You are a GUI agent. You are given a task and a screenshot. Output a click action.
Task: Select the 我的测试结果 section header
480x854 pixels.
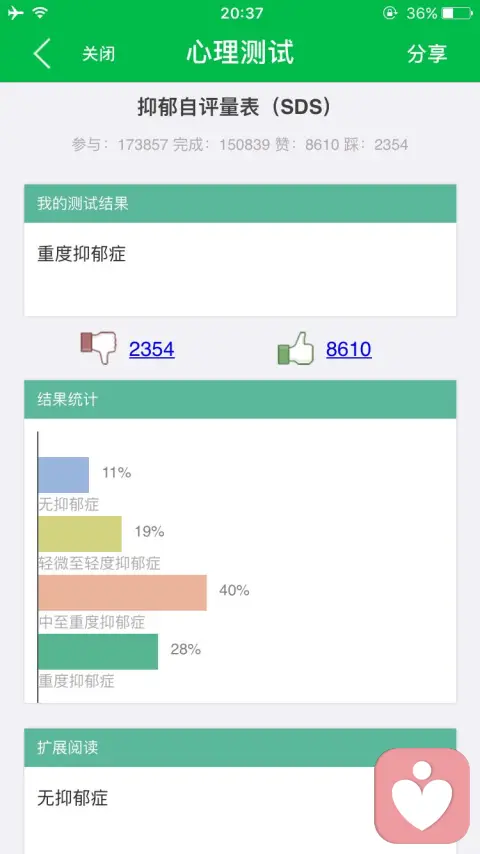240,203
